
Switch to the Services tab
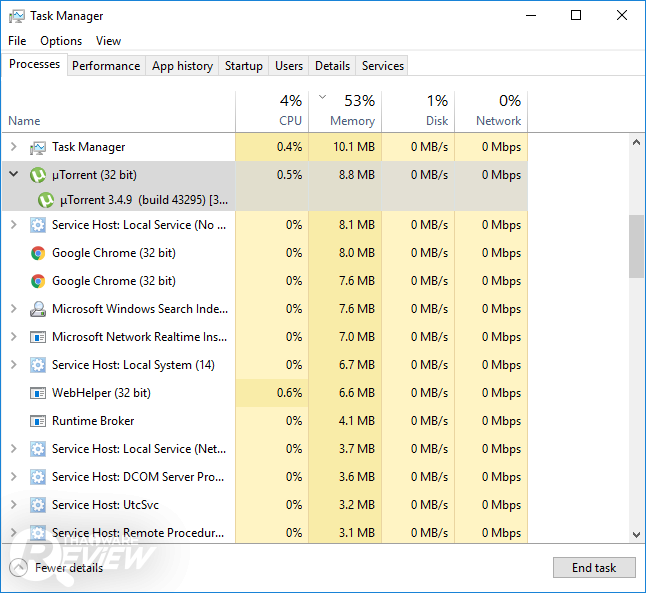382,66
